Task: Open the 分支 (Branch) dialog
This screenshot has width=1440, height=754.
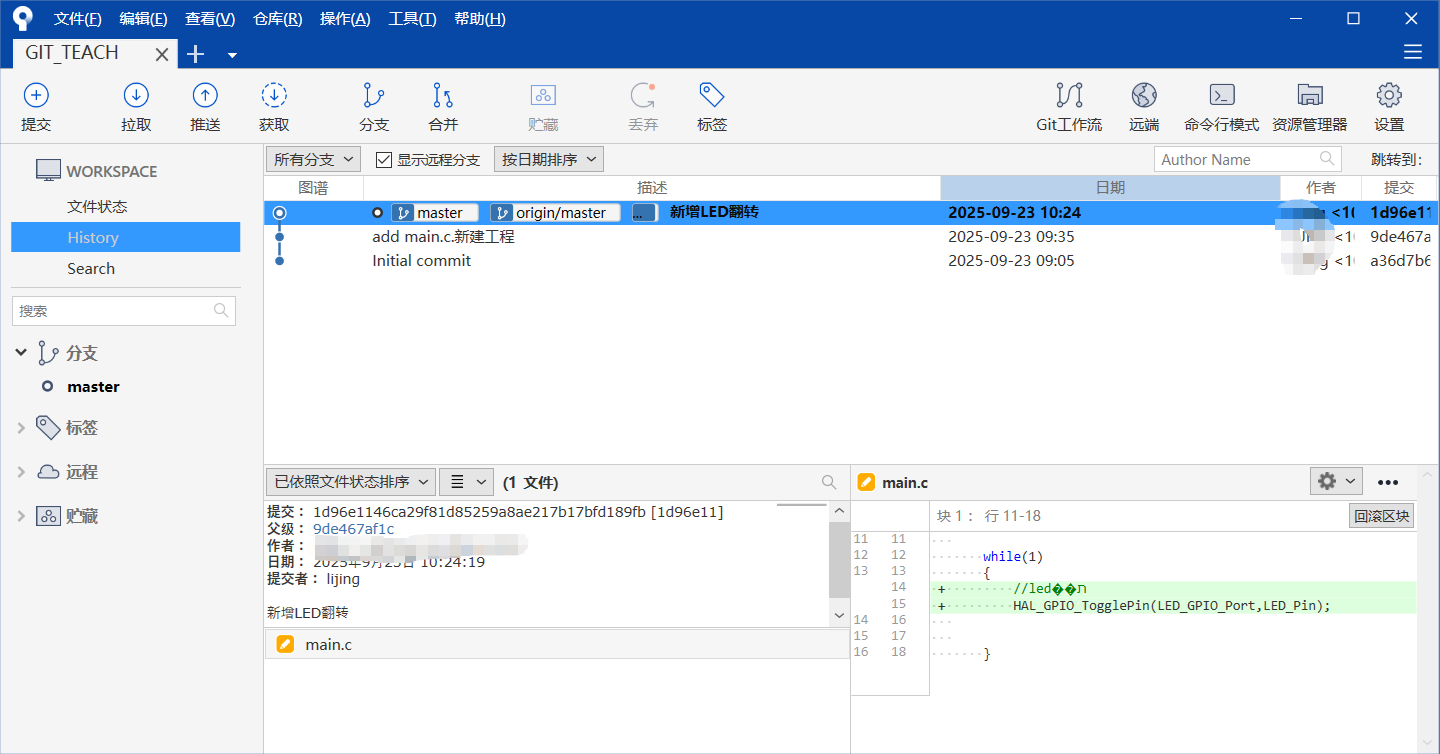Action: pyautogui.click(x=373, y=105)
